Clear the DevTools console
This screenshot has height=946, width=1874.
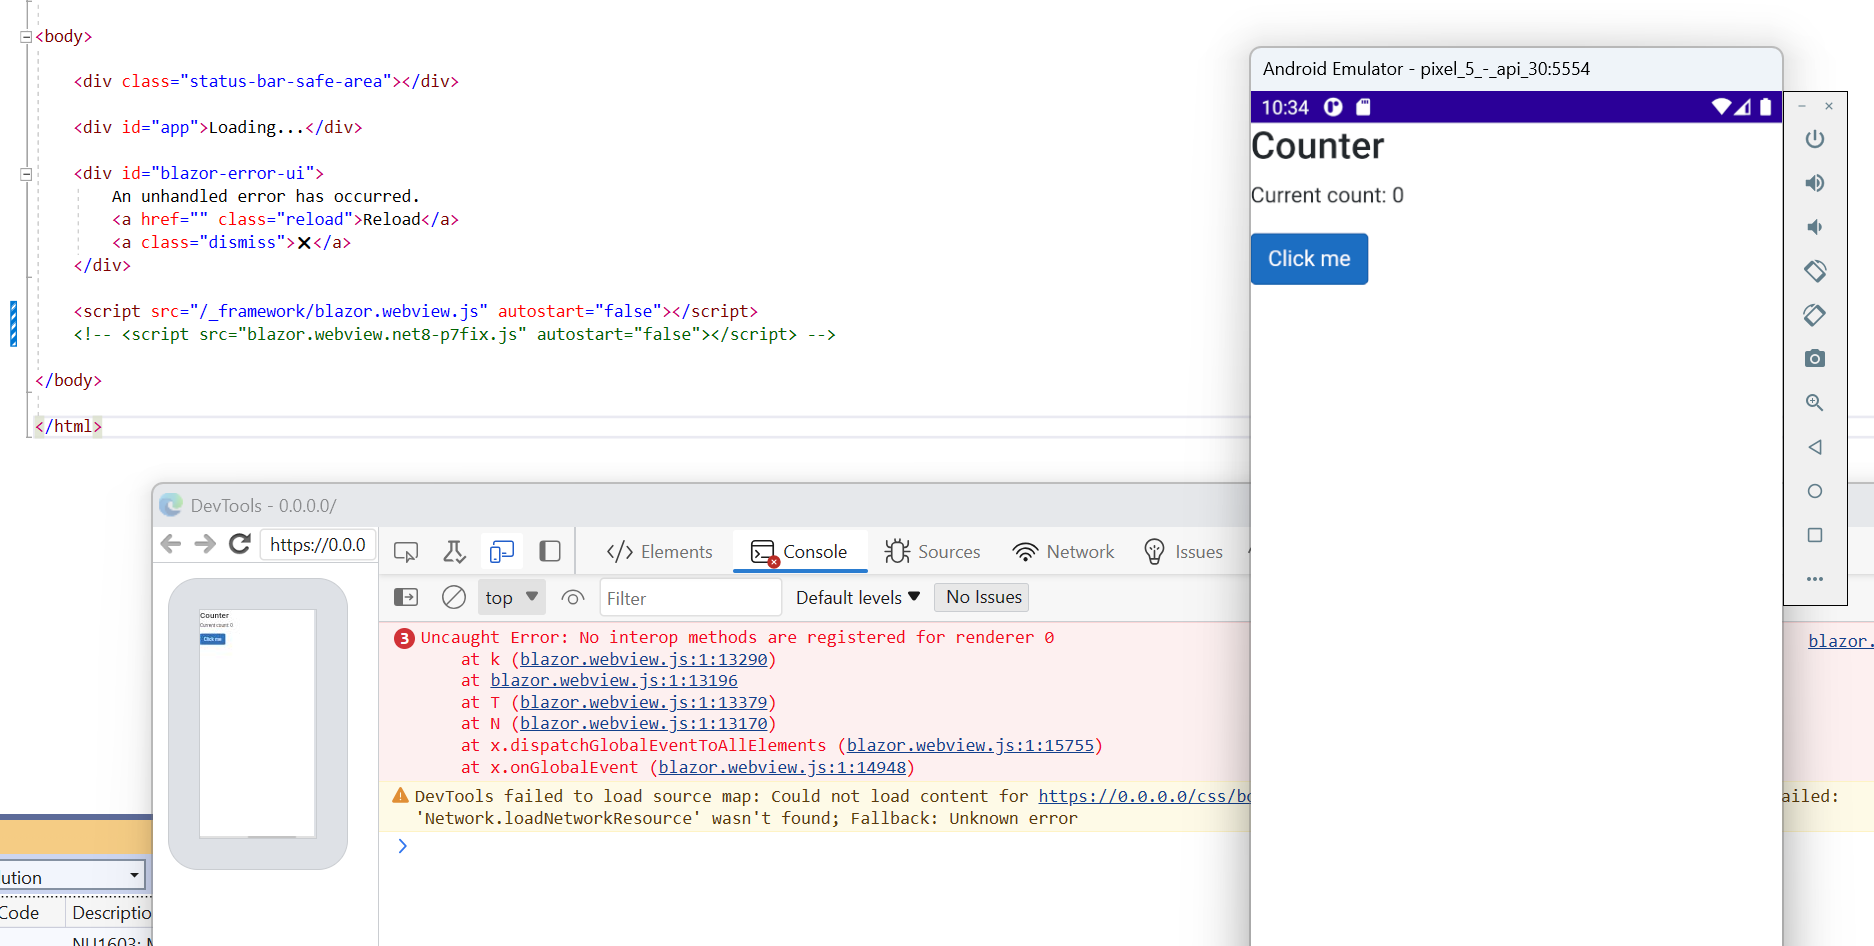(x=453, y=597)
